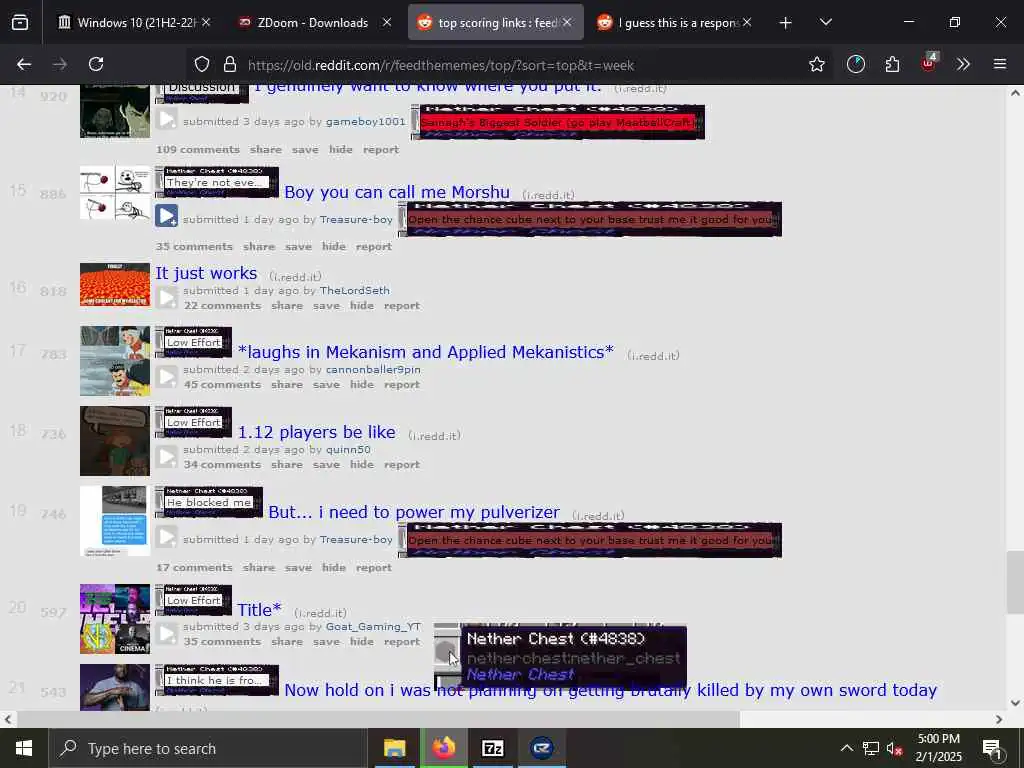1024x768 pixels.
Task: Open thumbnail of Morshu post
Action: click(115, 193)
